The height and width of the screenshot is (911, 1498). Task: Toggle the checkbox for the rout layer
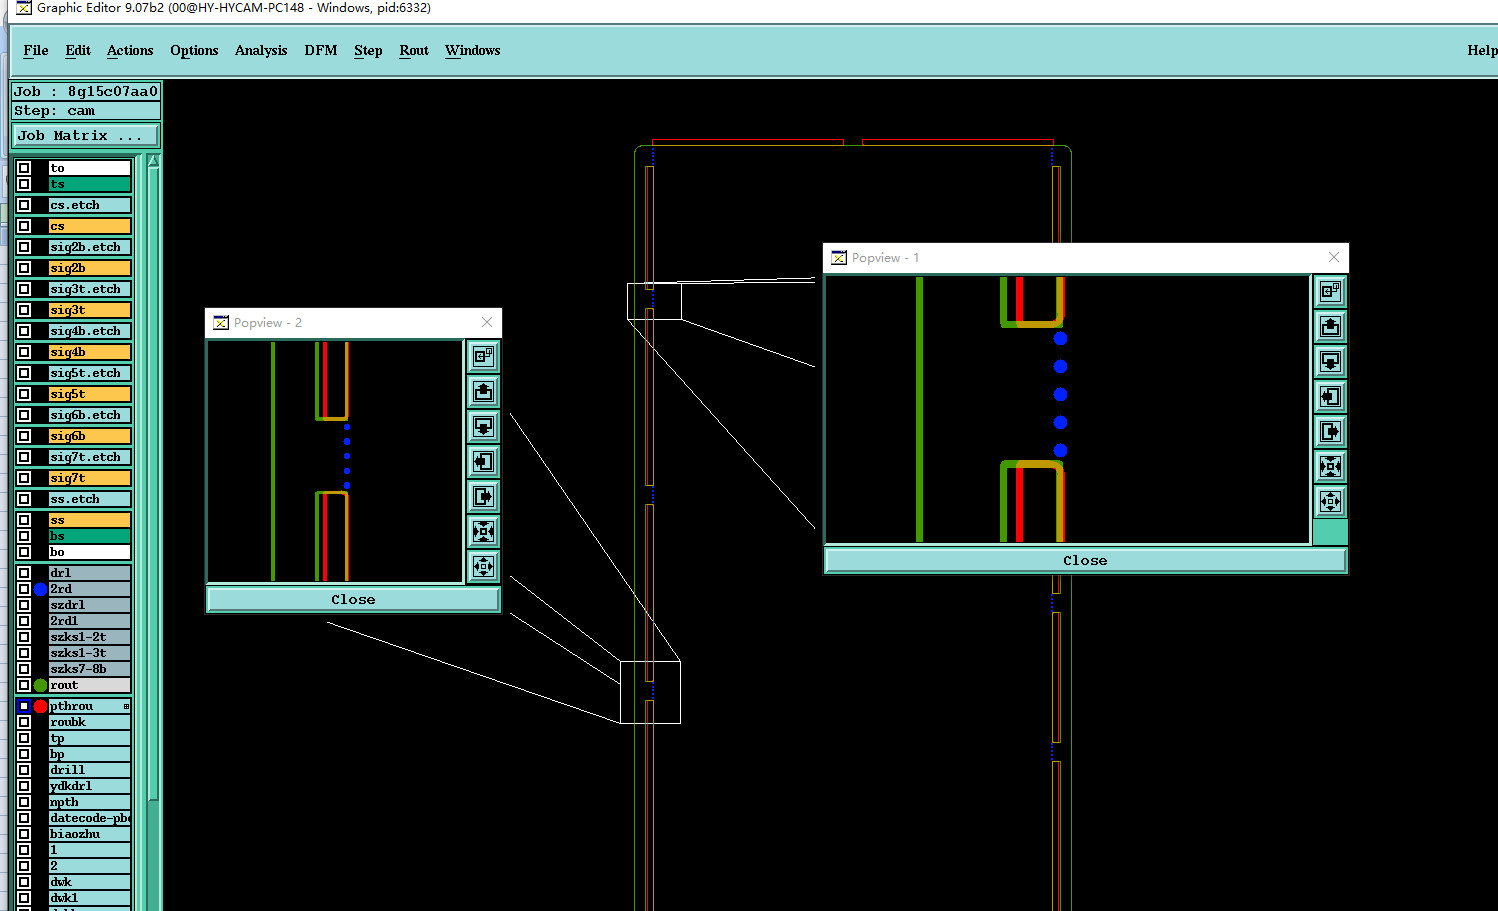24,685
